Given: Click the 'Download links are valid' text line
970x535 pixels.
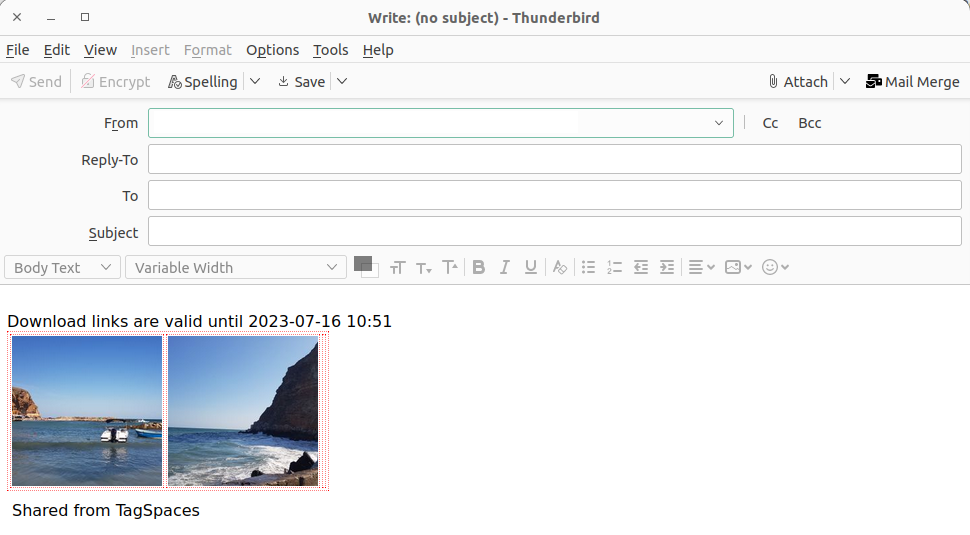Looking at the screenshot, I should (x=199, y=322).
